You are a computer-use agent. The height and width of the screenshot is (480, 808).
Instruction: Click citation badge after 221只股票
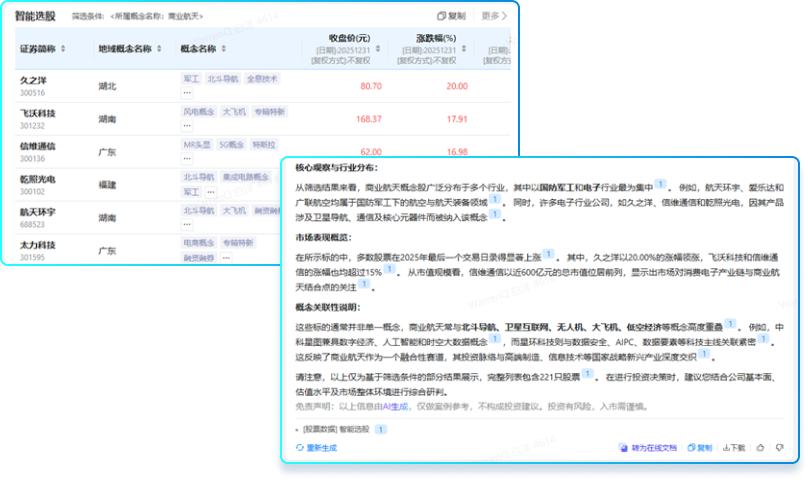point(590,378)
